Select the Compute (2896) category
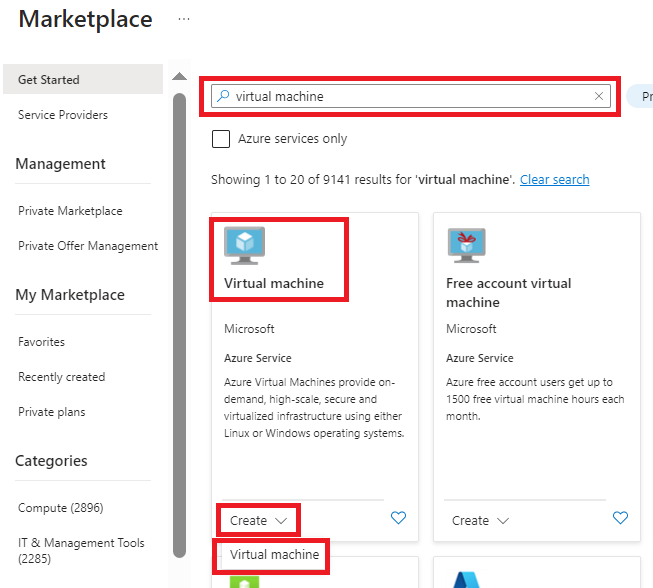Image resolution: width=653 pixels, height=588 pixels. [x=61, y=508]
